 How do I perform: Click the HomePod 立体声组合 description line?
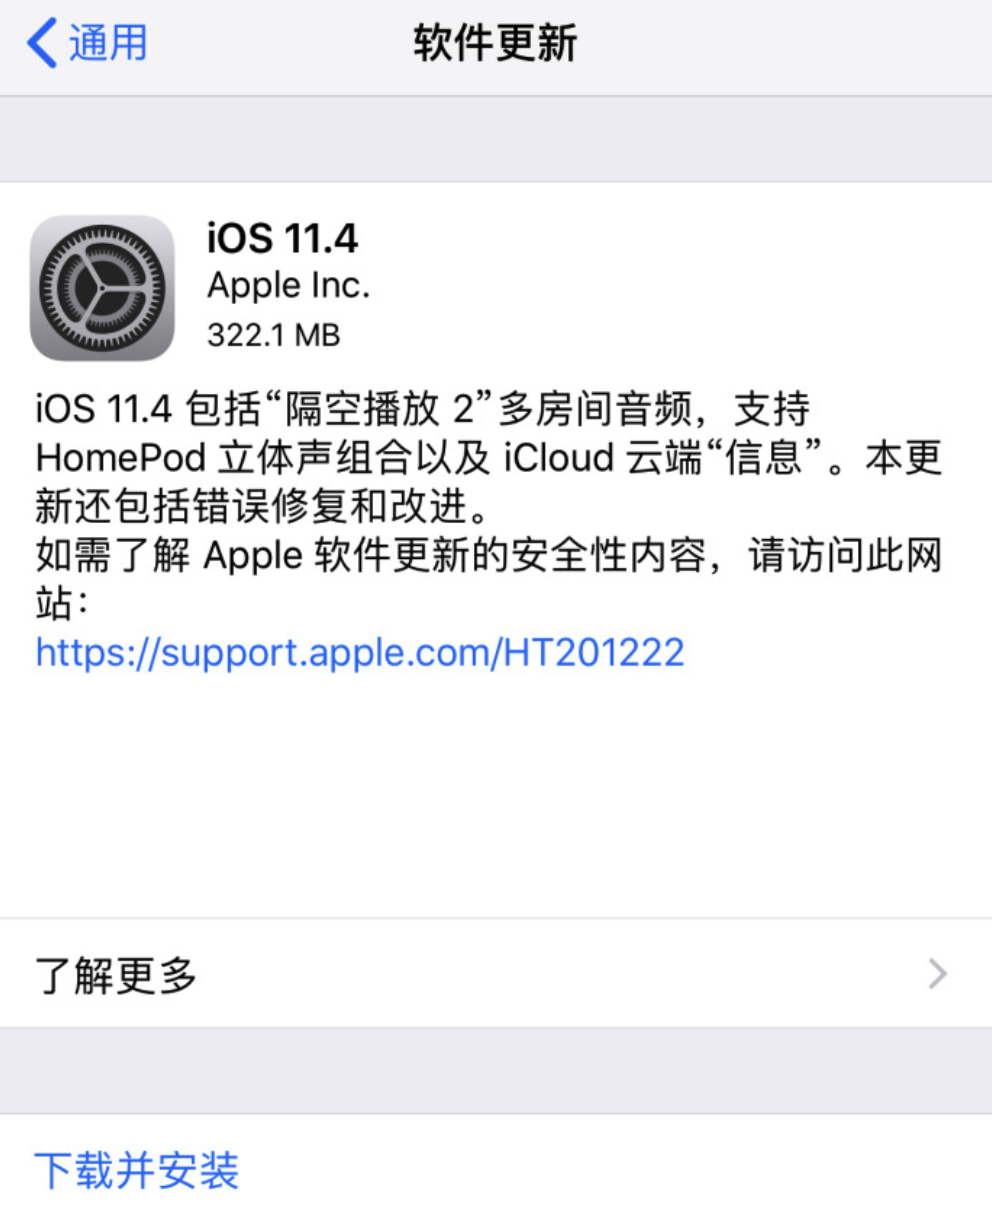(x=488, y=458)
